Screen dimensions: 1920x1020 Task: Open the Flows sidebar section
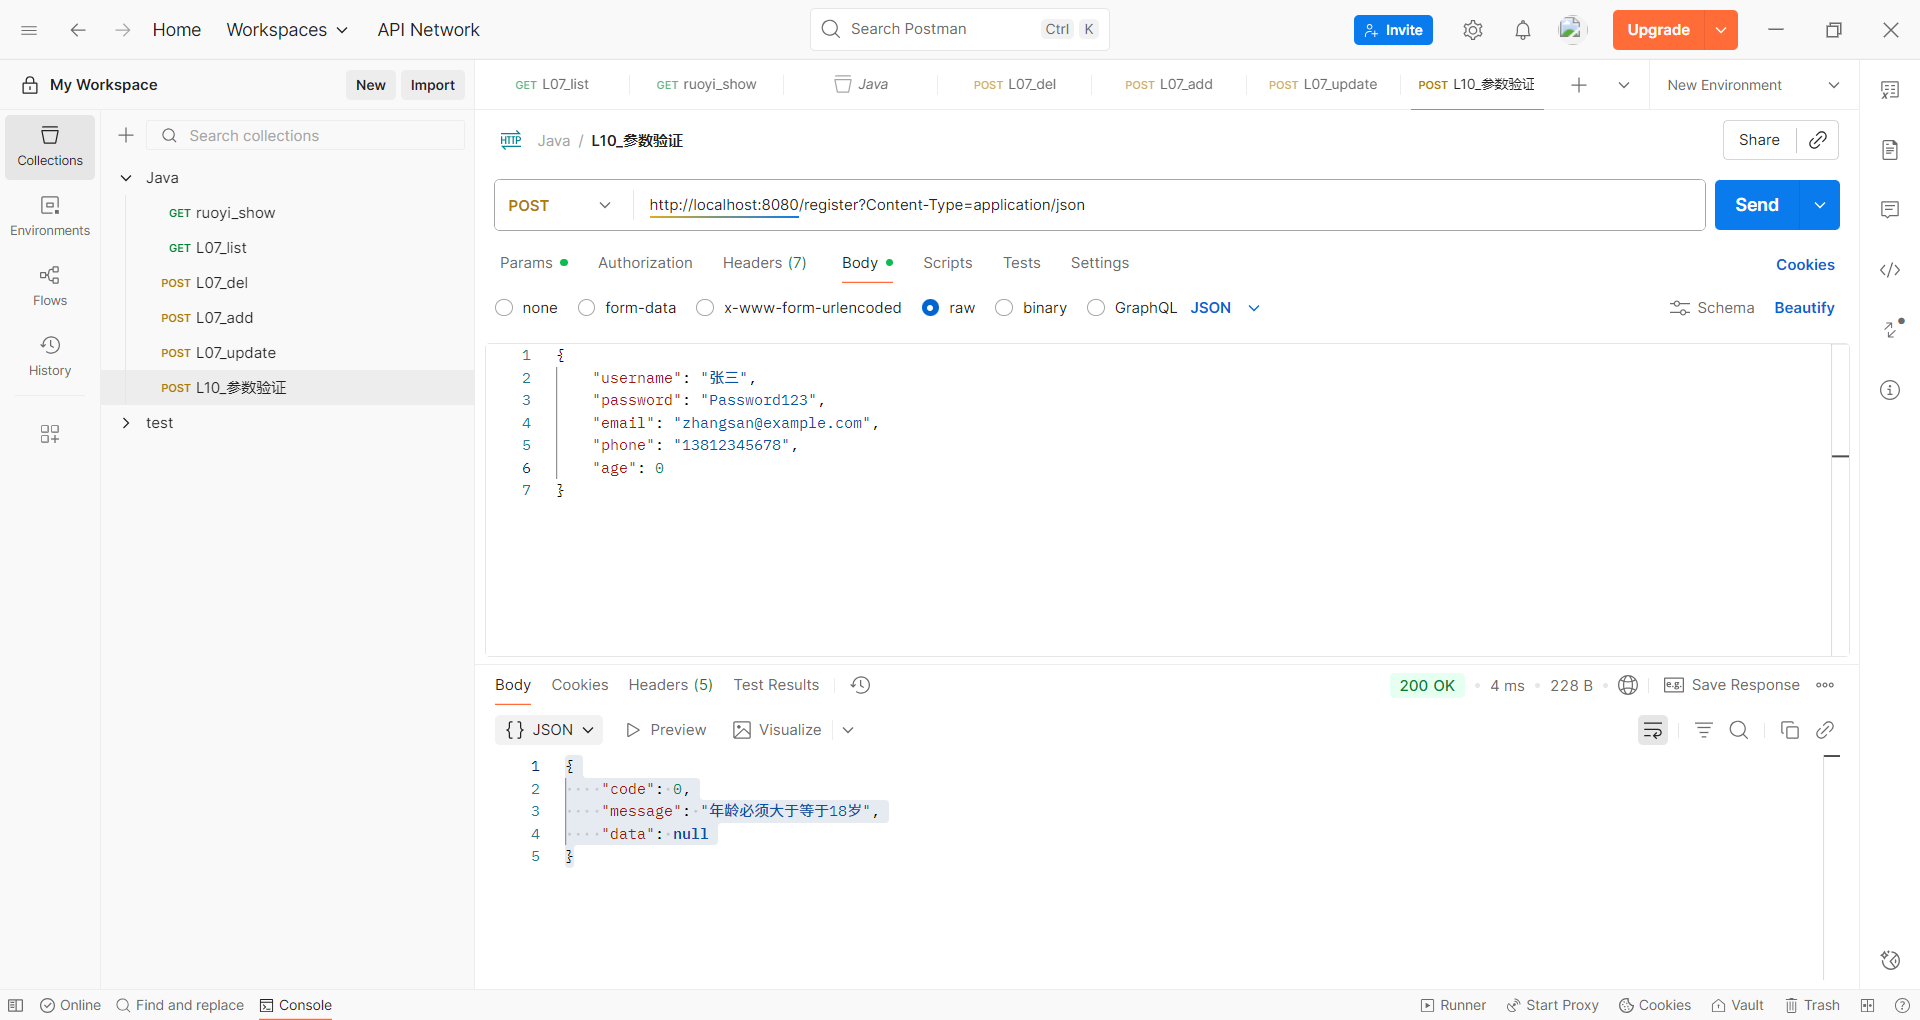(50, 286)
